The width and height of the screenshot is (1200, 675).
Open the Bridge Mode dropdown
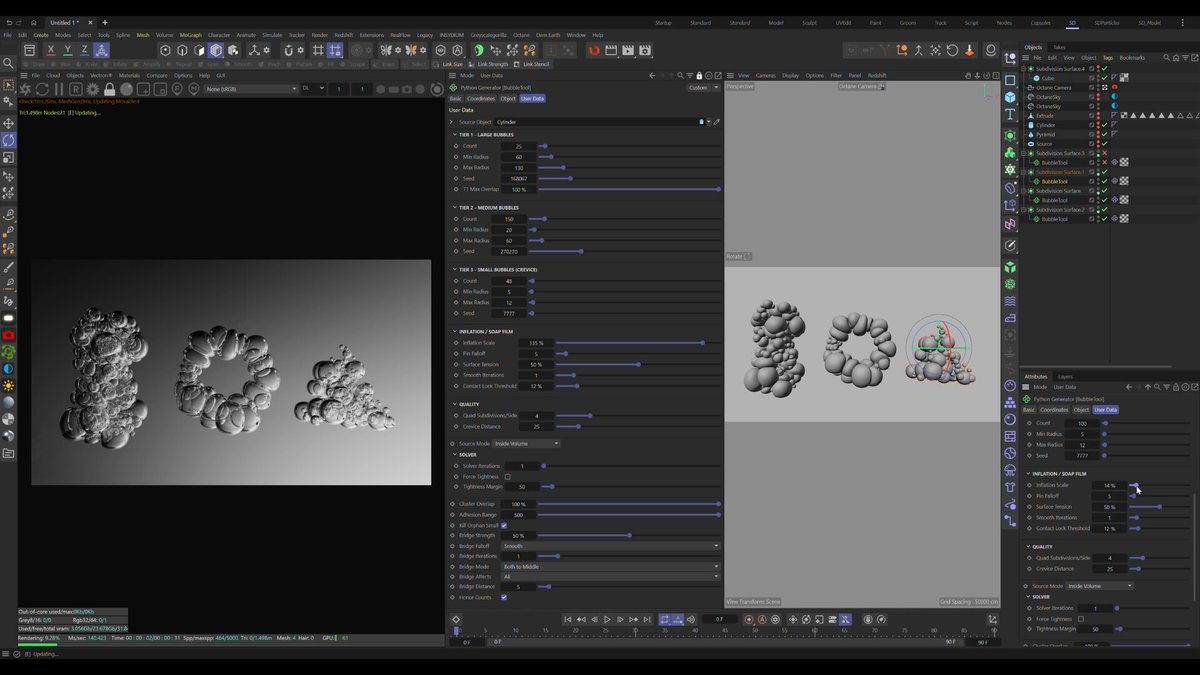(x=610, y=567)
